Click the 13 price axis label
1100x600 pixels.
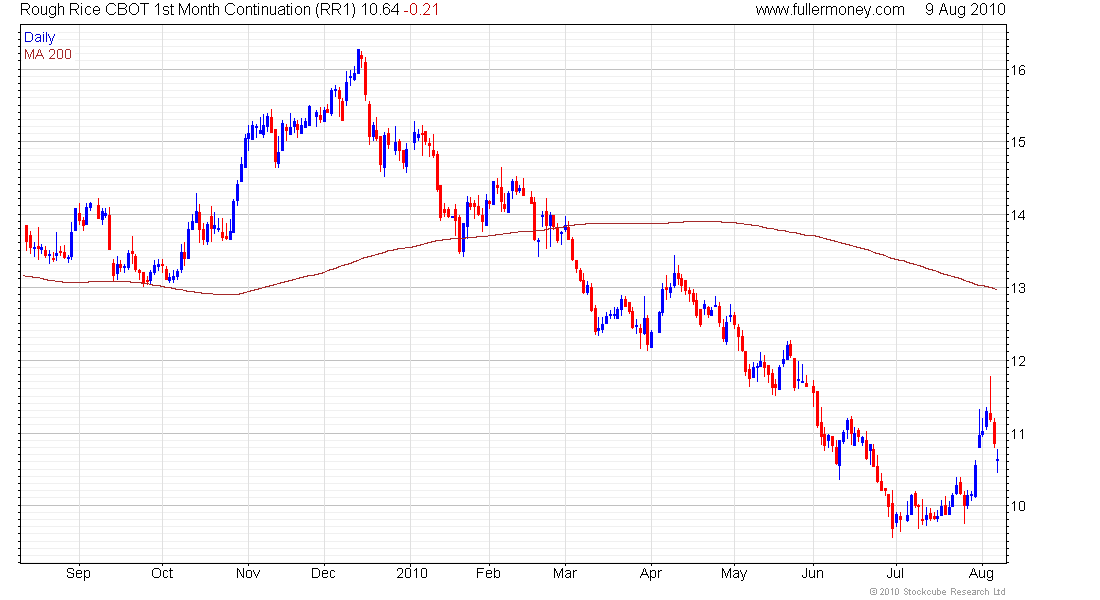(x=1018, y=288)
